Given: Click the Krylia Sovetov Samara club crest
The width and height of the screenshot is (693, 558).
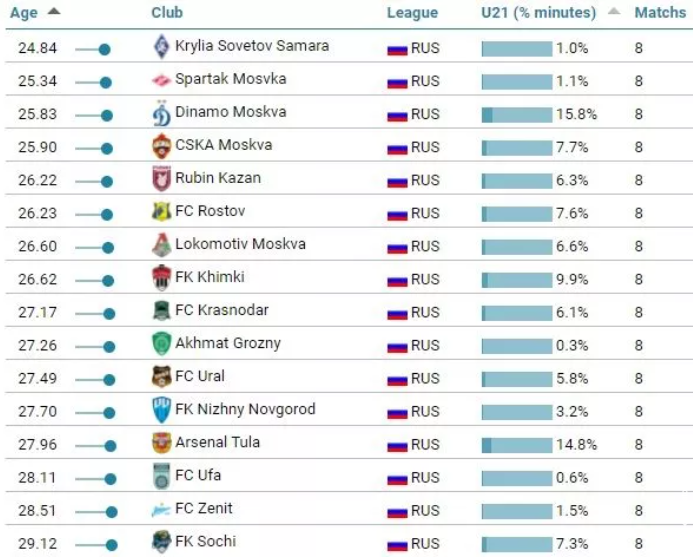Looking at the screenshot, I should [x=162, y=47].
